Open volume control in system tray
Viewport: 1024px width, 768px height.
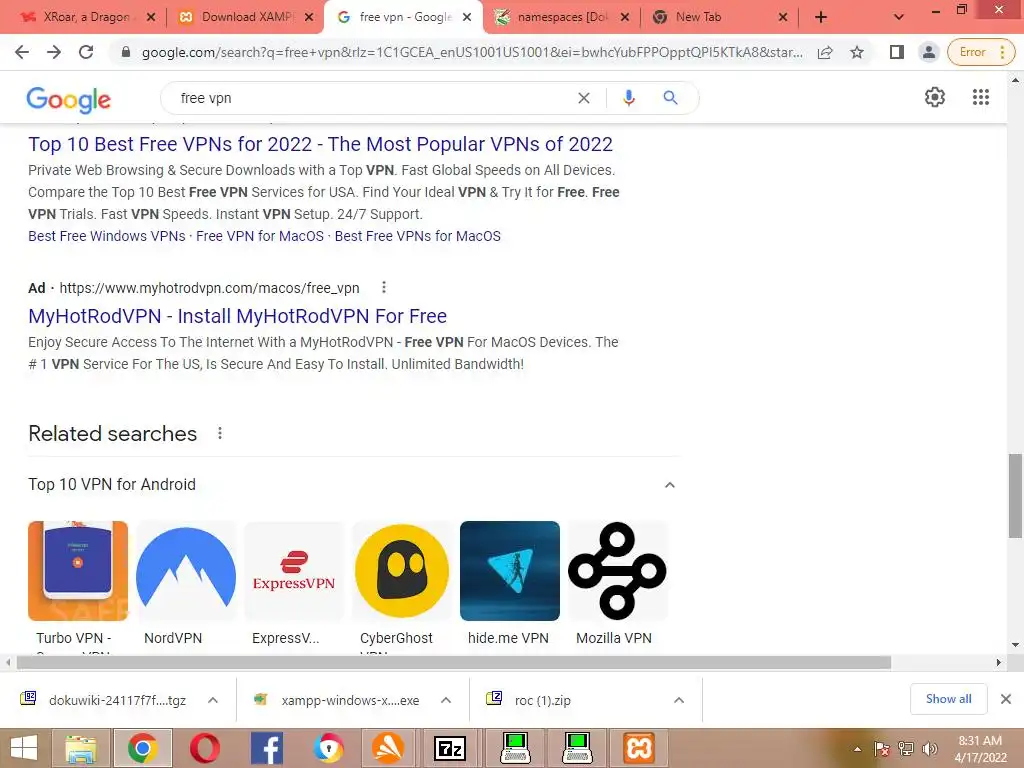[x=929, y=749]
